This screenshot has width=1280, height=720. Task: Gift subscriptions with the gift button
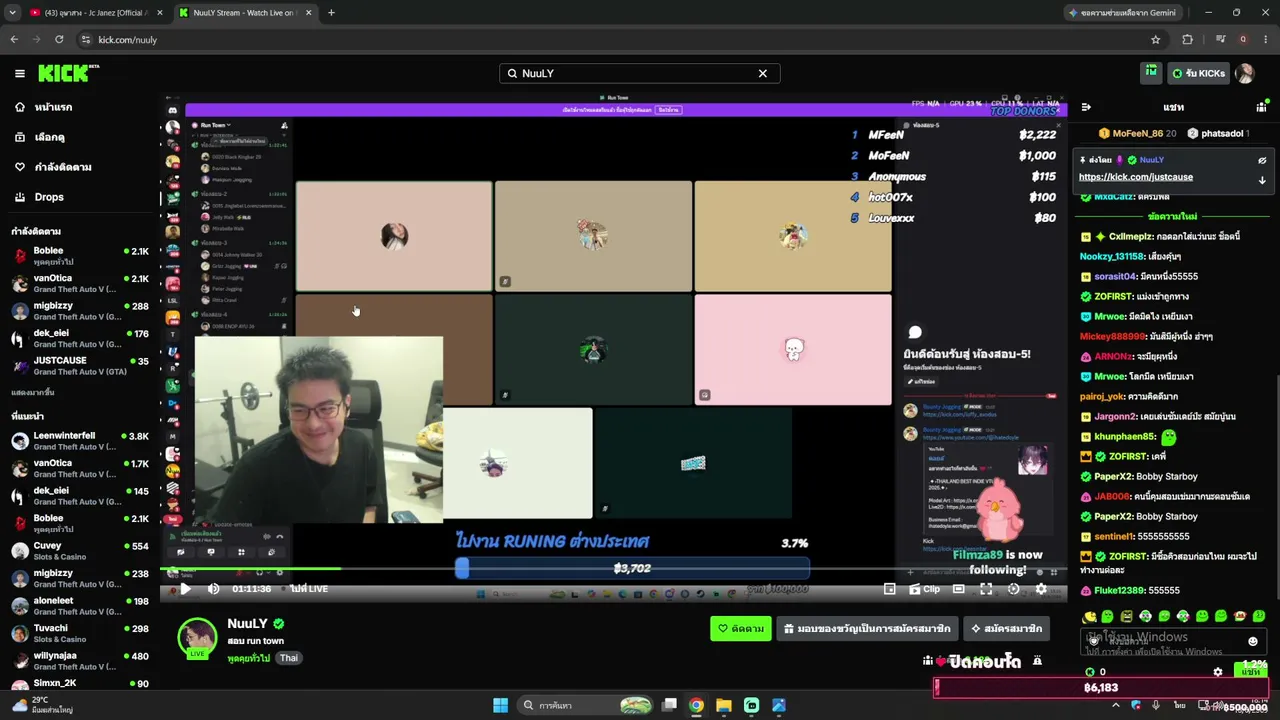pos(867,629)
